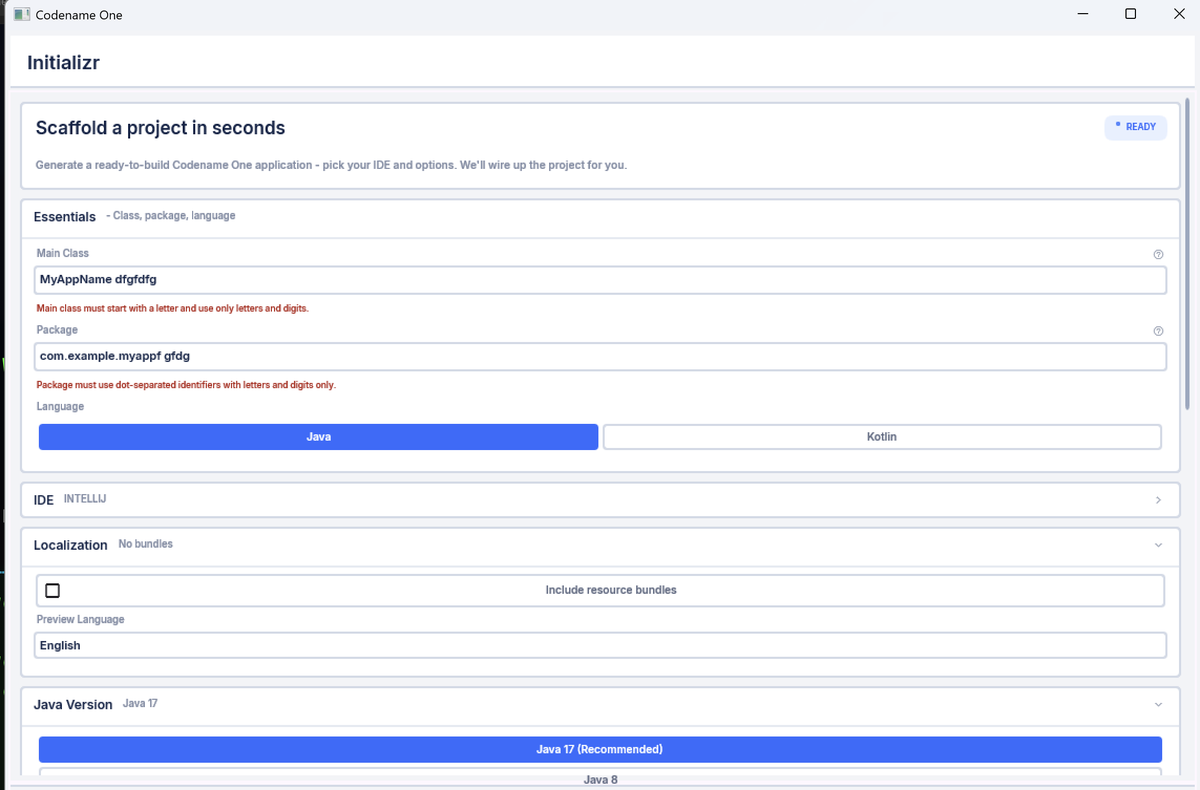
Task: Minimize the Codename One window
Action: (x=1084, y=14)
